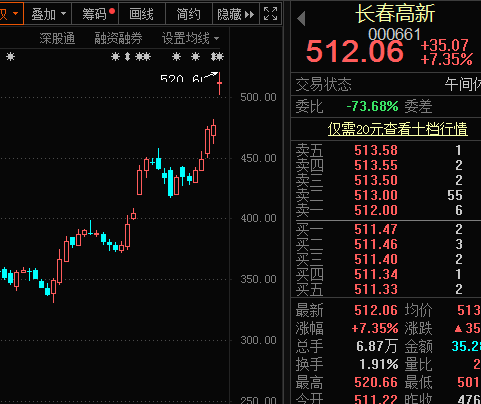Open the 叠加 overlay dropdown
This screenshot has height=404, width=481.
pyautogui.click(x=48, y=14)
